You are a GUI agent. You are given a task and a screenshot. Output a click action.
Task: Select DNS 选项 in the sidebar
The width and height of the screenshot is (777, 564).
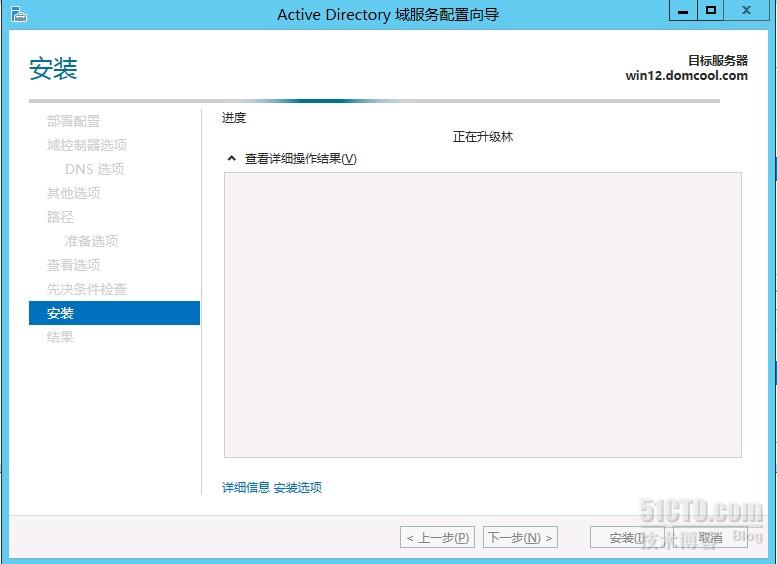pos(95,169)
